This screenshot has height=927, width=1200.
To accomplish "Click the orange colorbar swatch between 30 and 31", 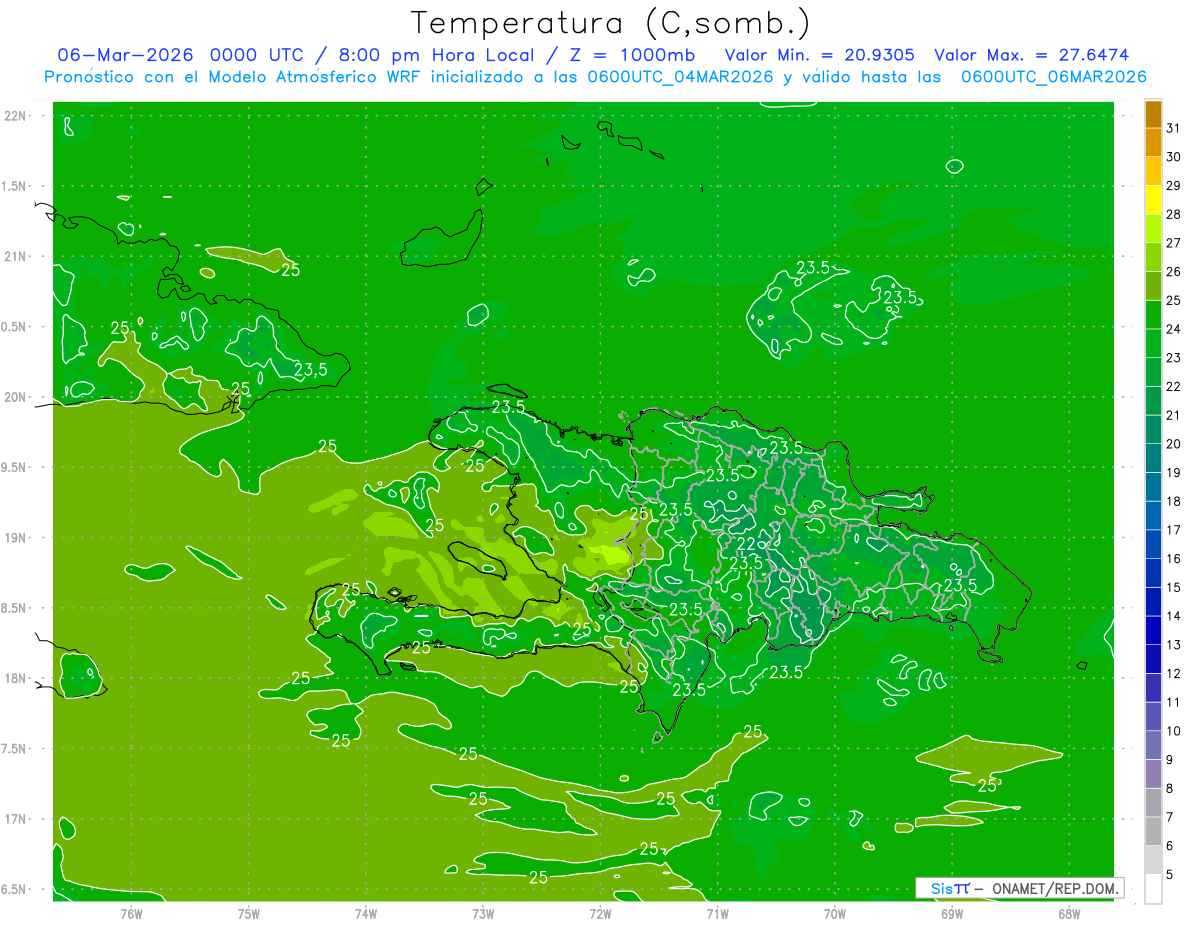I will pyautogui.click(x=1153, y=144).
